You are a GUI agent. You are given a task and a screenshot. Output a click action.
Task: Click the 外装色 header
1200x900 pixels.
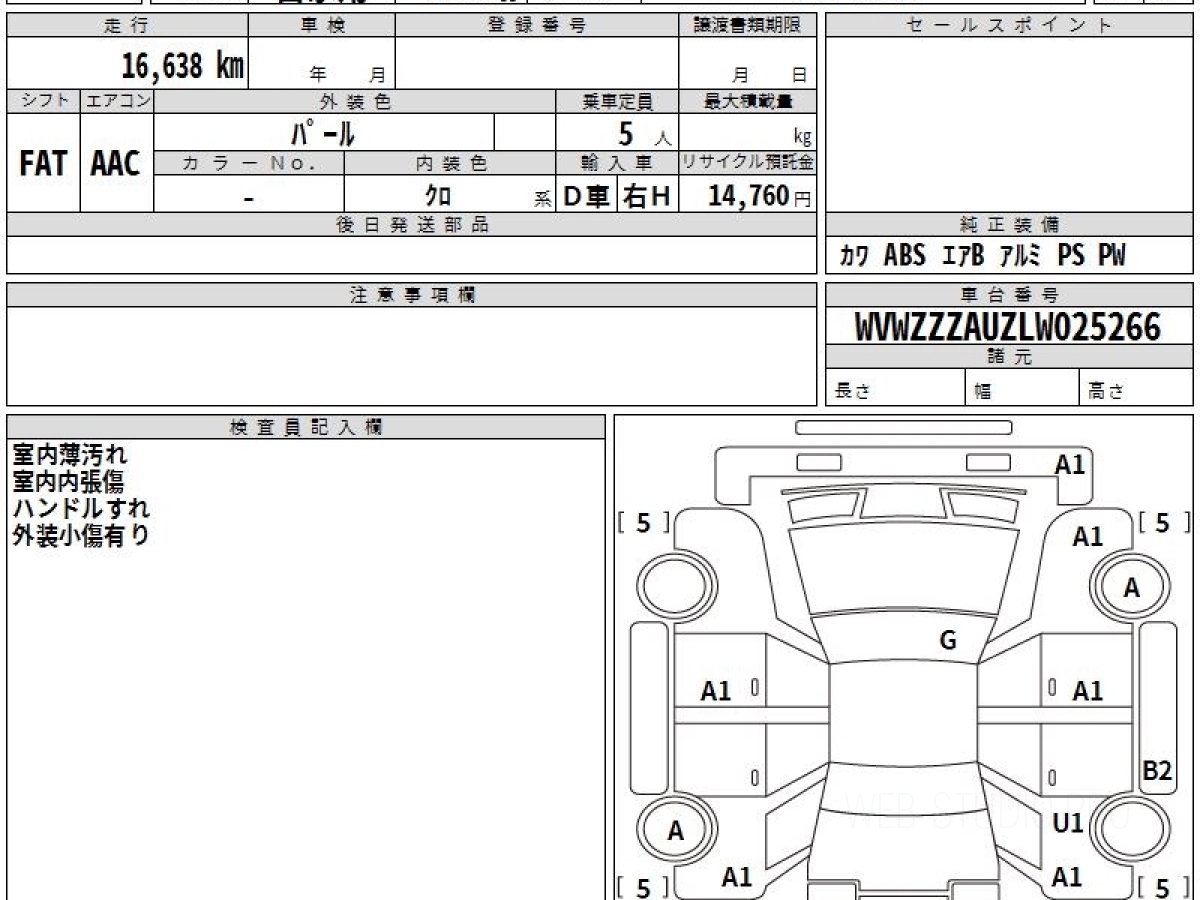(355, 101)
